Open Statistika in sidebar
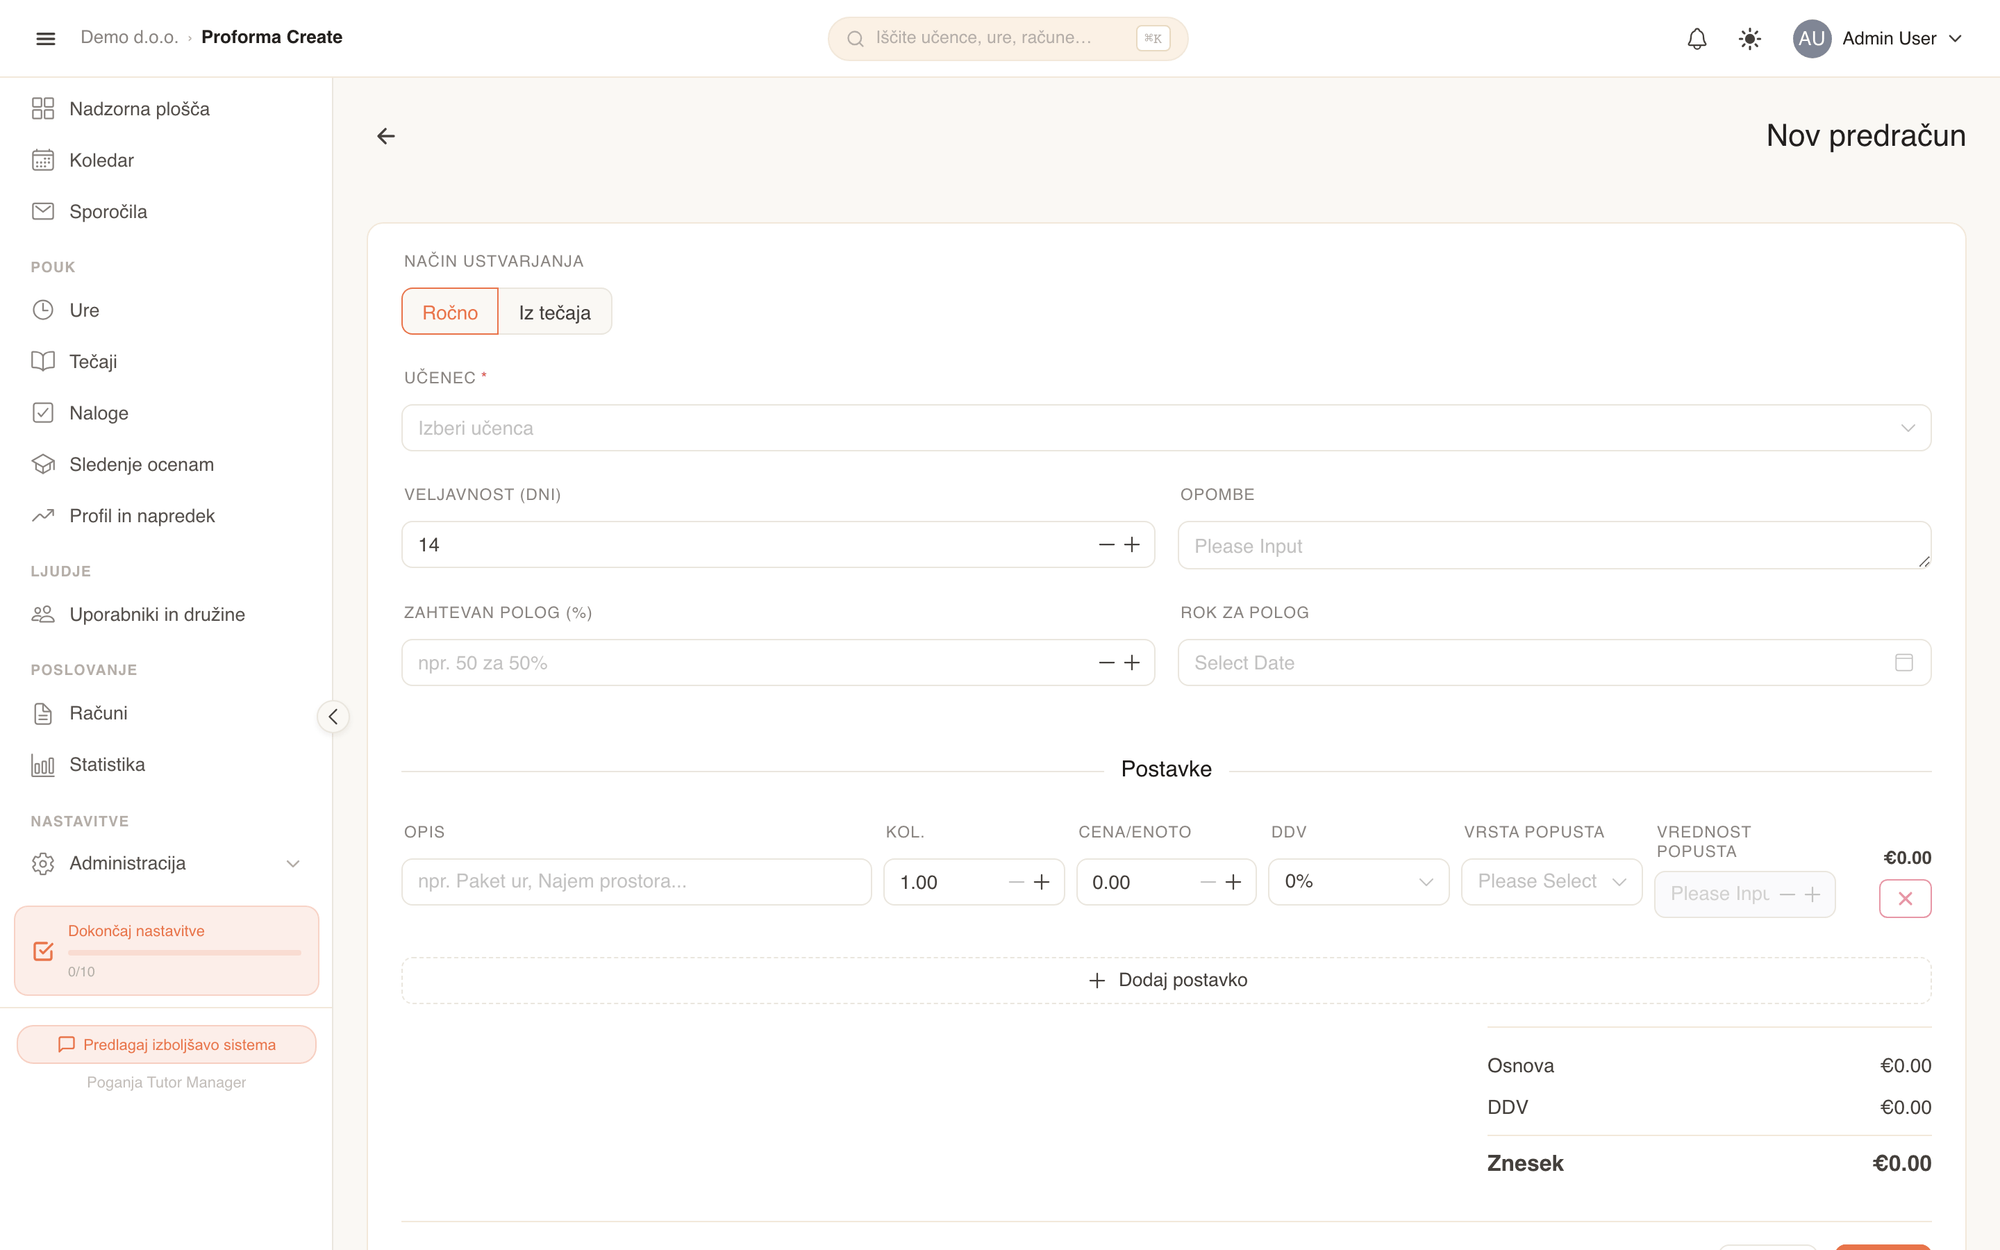 166,764
